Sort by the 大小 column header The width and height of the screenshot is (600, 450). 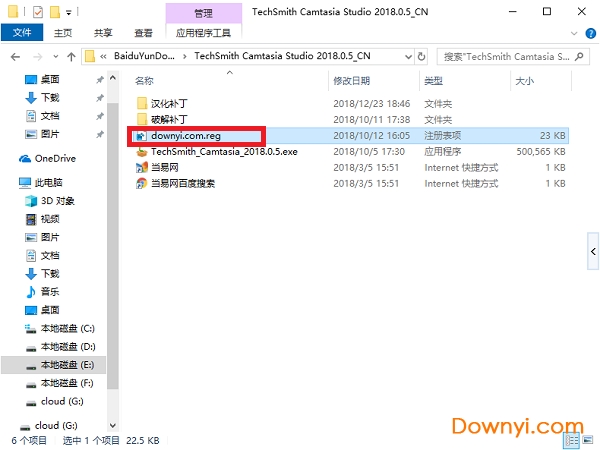[x=525, y=81]
